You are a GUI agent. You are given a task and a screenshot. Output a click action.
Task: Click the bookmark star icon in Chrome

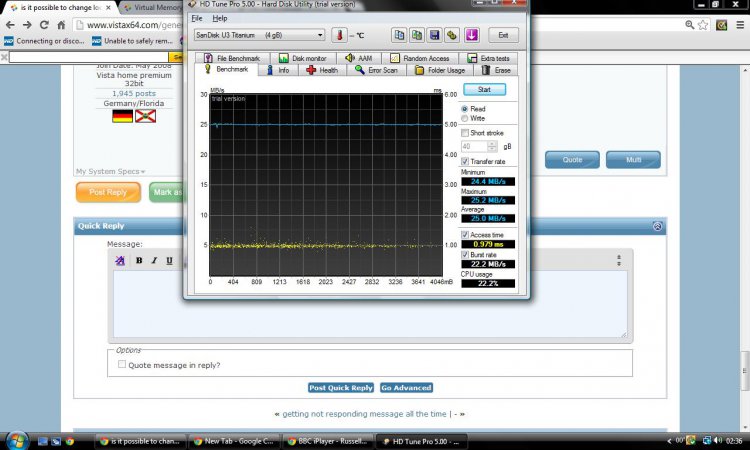(x=703, y=25)
